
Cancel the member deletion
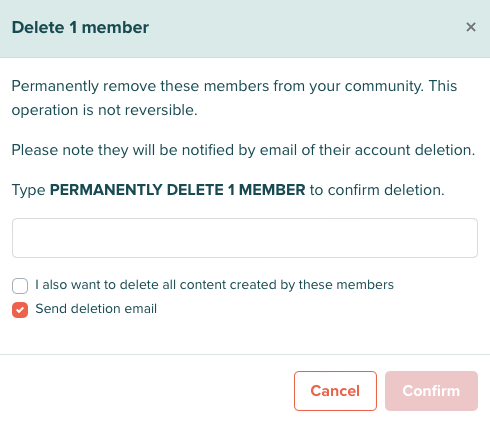(335, 391)
